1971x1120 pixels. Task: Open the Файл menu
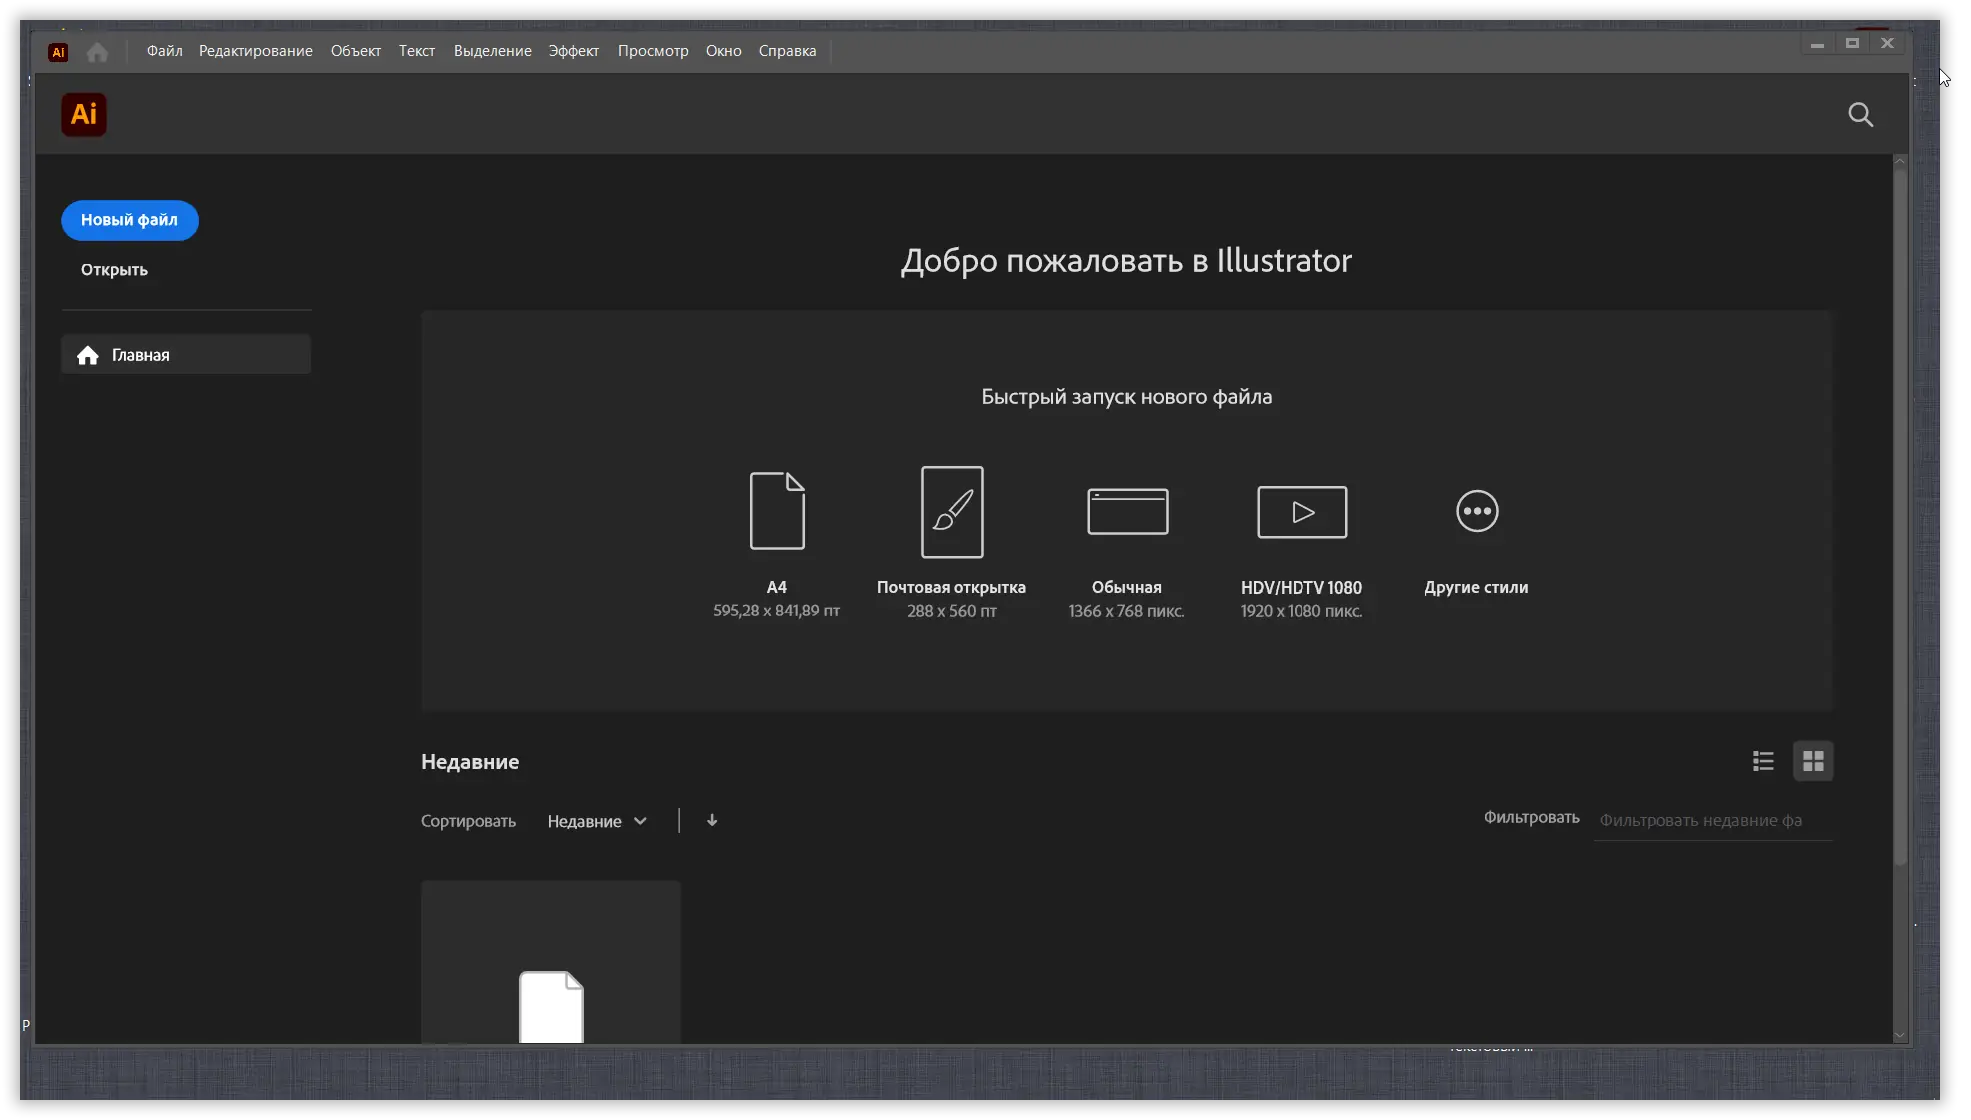coord(164,50)
